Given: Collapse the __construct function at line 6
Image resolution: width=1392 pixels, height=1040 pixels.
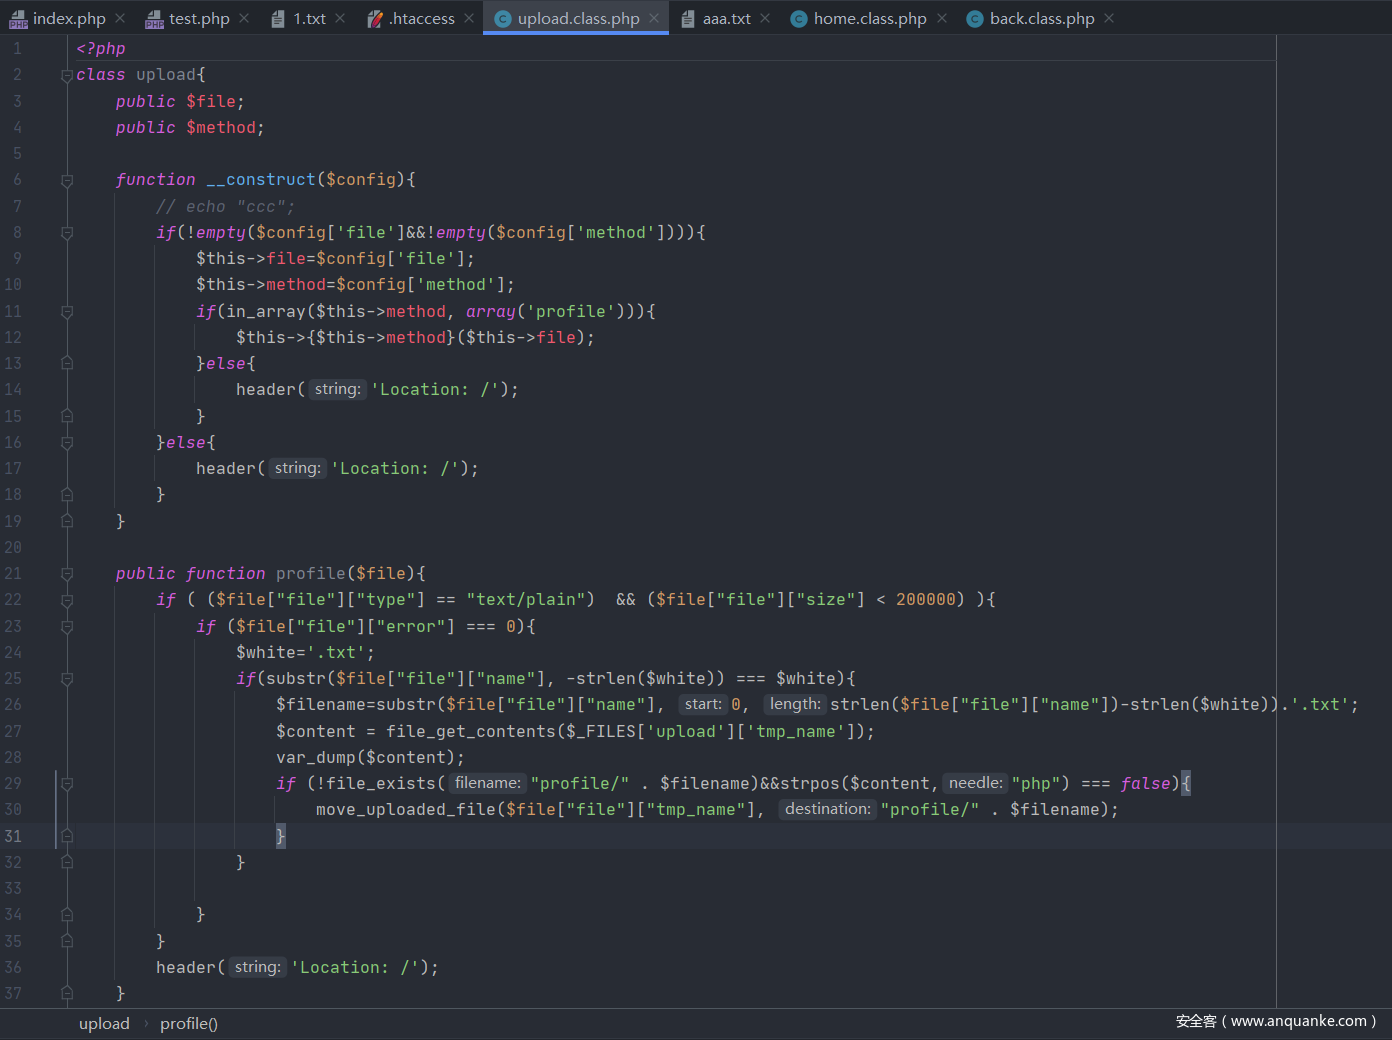Looking at the screenshot, I should 67,180.
